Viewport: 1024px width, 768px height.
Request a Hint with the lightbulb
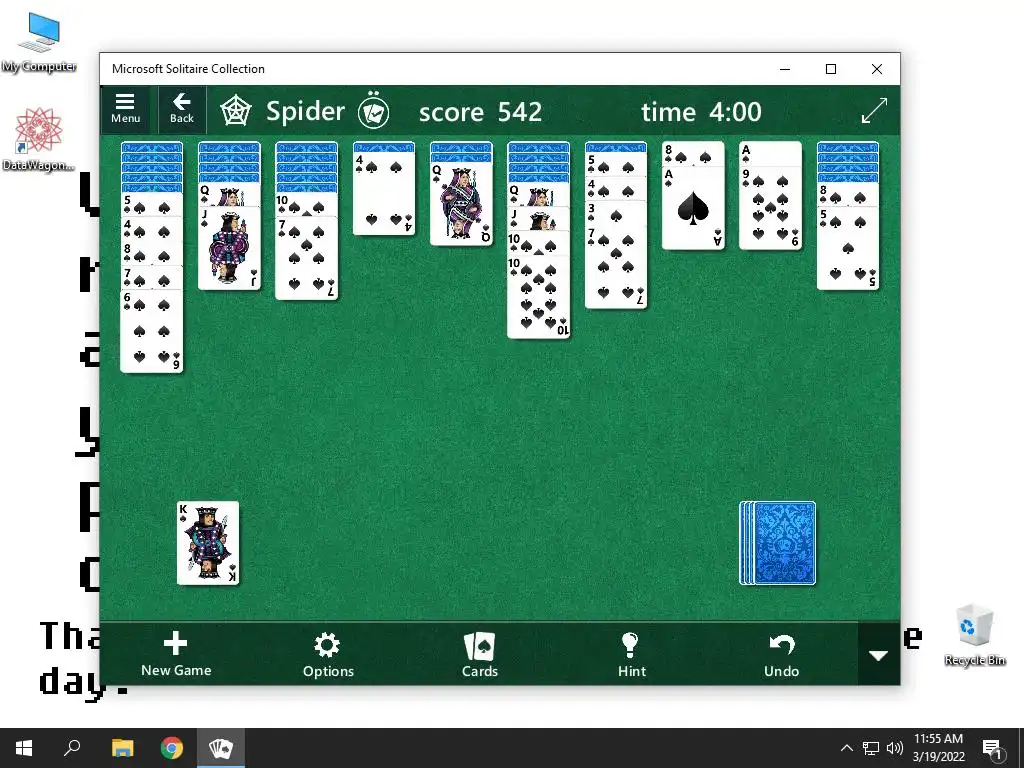point(632,654)
